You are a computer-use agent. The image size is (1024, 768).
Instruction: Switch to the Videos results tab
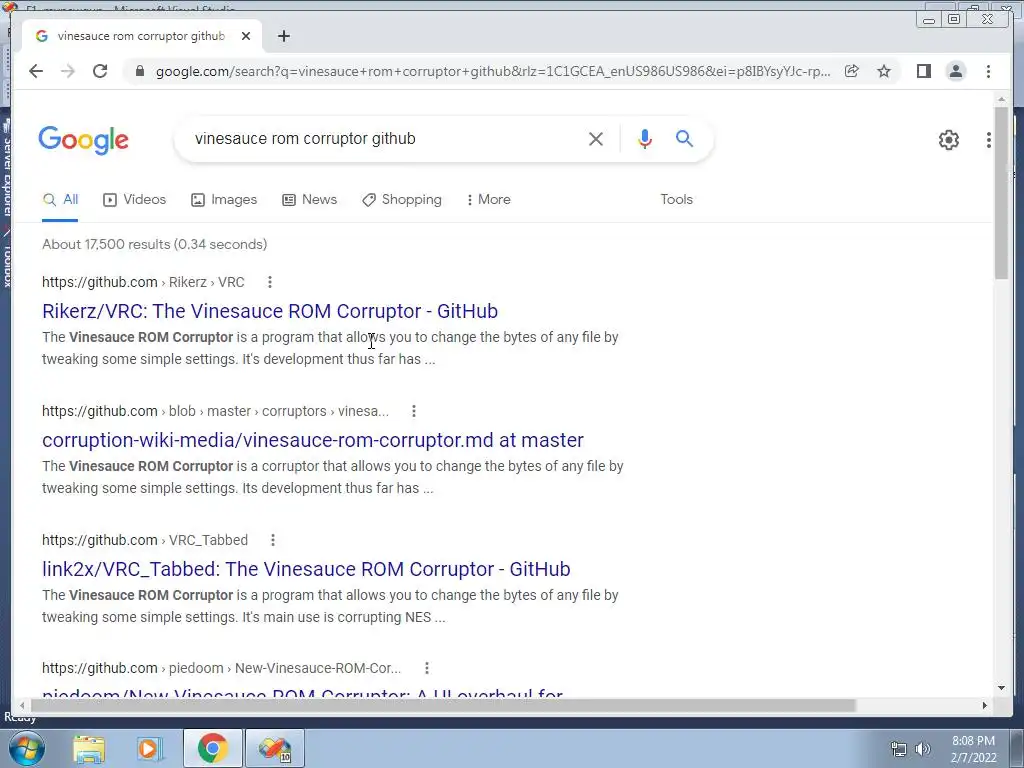click(x=135, y=199)
